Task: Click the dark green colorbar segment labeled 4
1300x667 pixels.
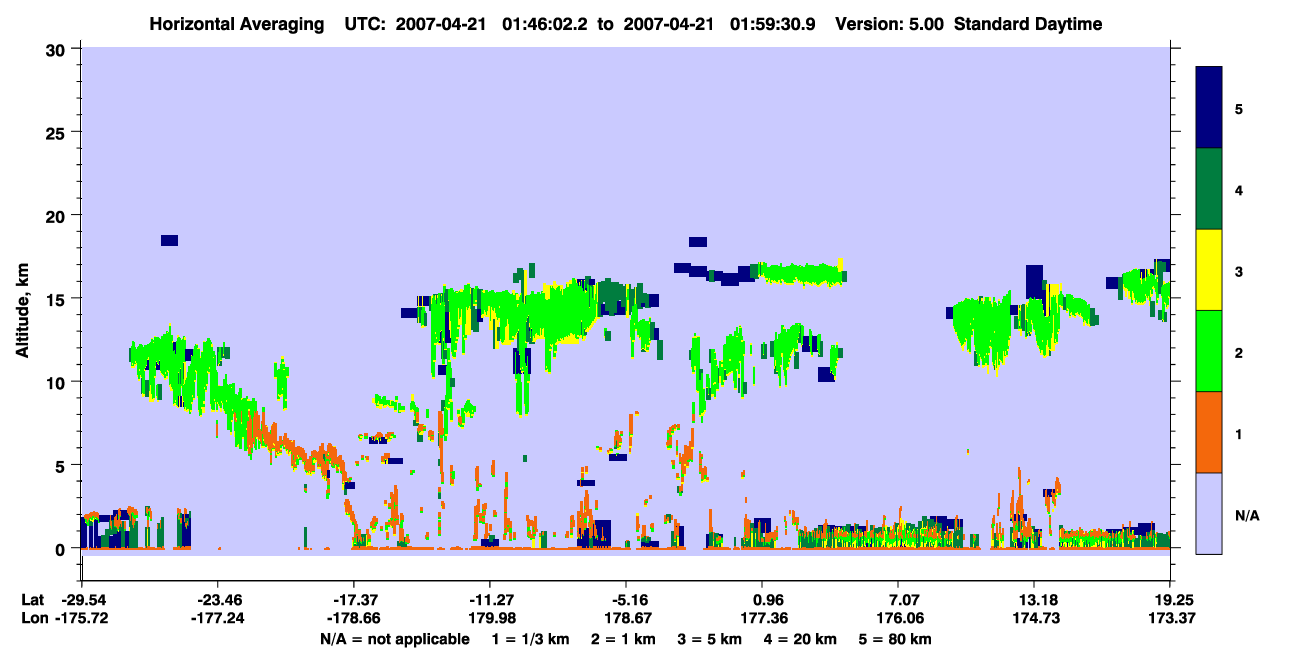Action: [1209, 189]
